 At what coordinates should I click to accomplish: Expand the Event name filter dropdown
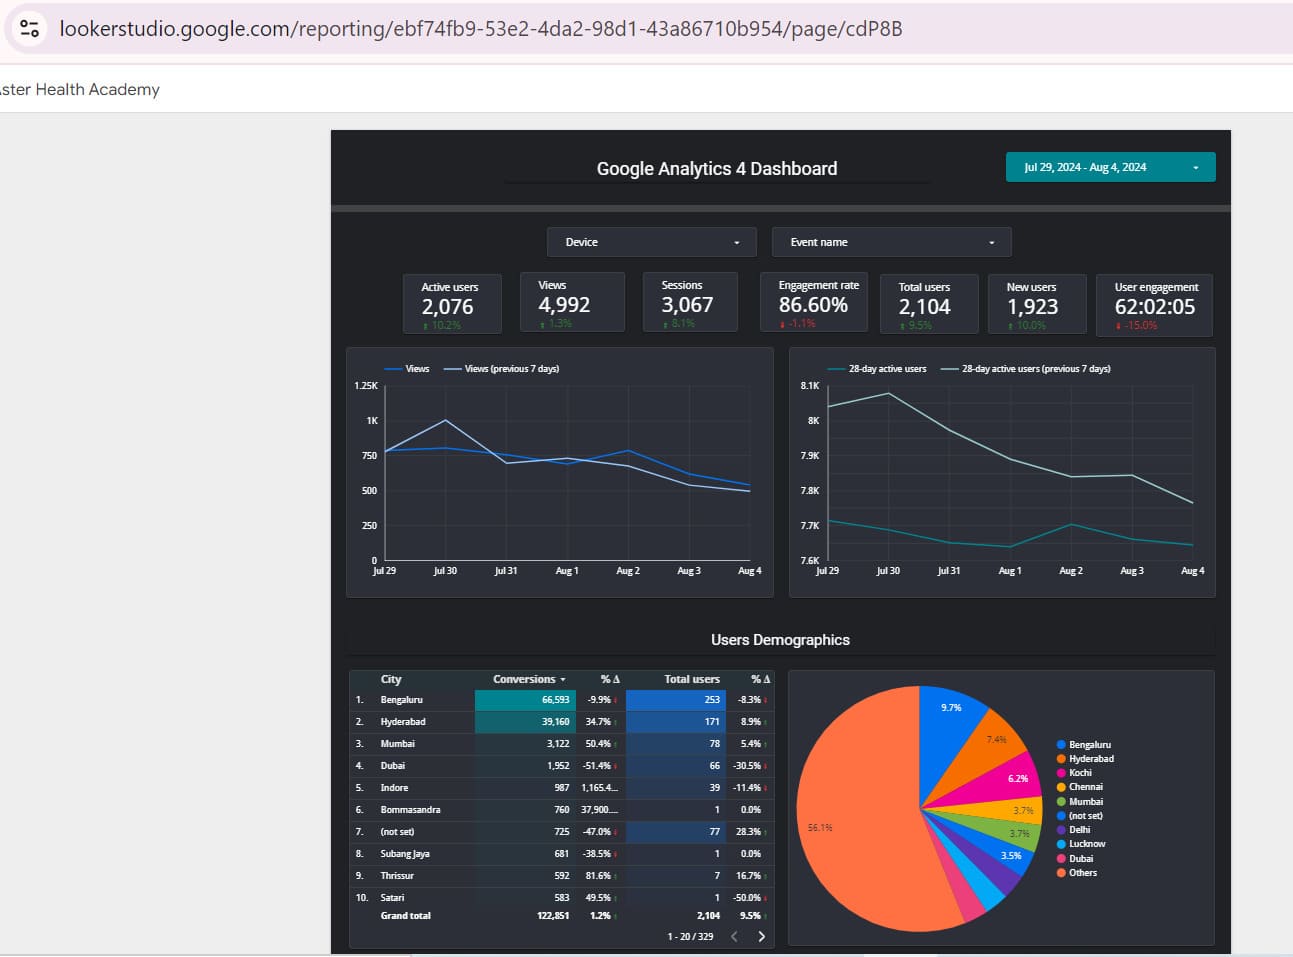pos(891,242)
